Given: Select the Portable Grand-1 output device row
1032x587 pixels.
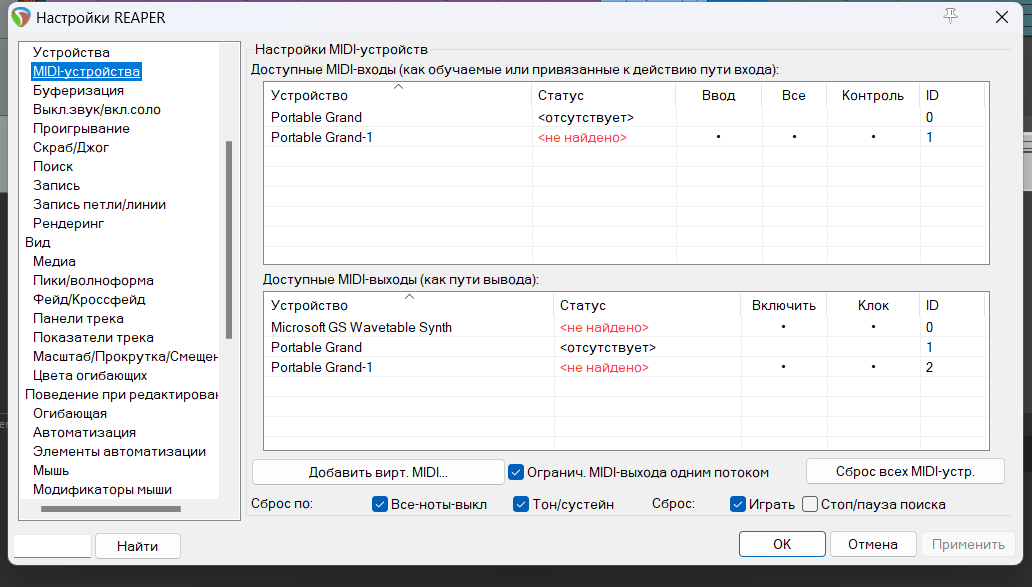Looking at the screenshot, I should [625, 367].
